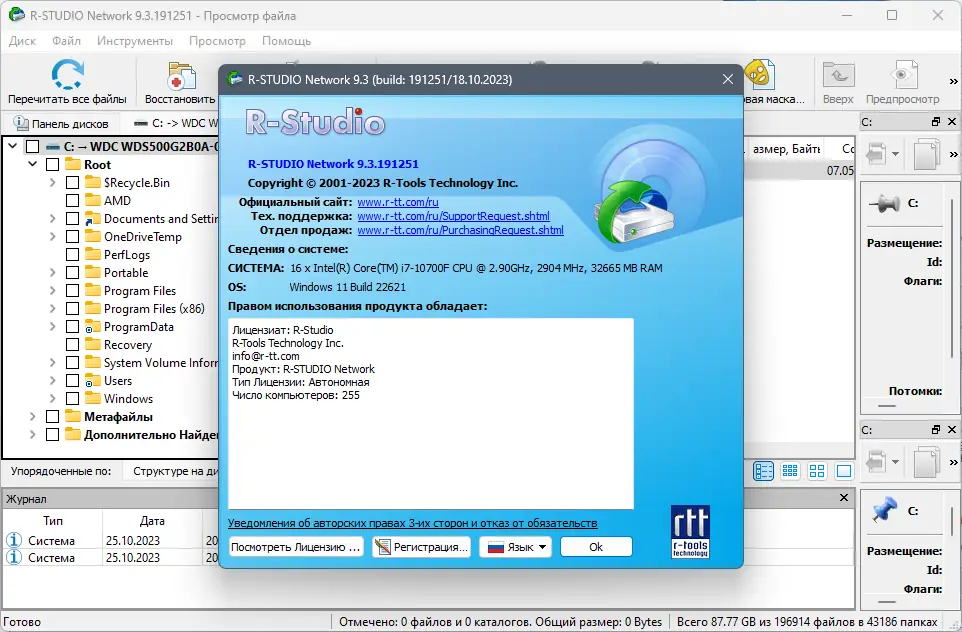
Task: Open the Инструменты menu
Action: click(135, 41)
